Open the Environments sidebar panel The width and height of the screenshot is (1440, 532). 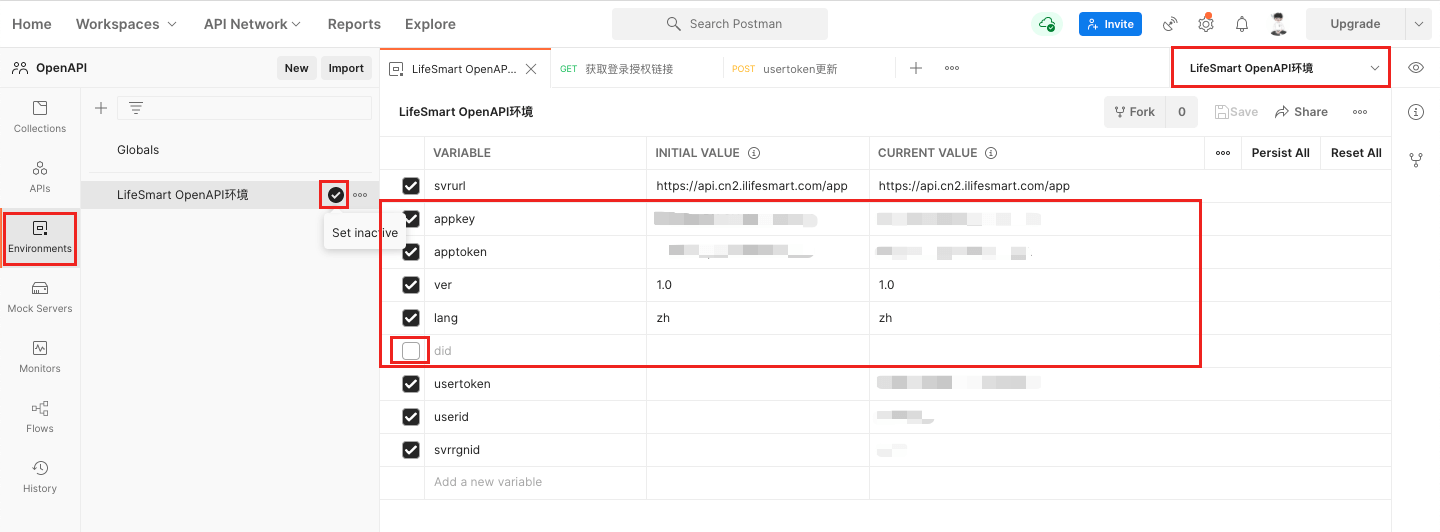40,237
